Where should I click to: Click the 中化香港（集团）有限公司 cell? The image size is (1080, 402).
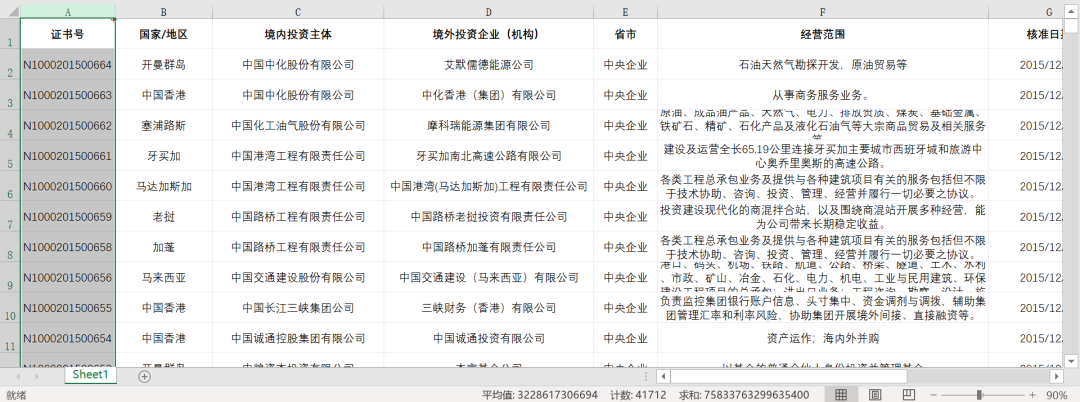click(488, 95)
